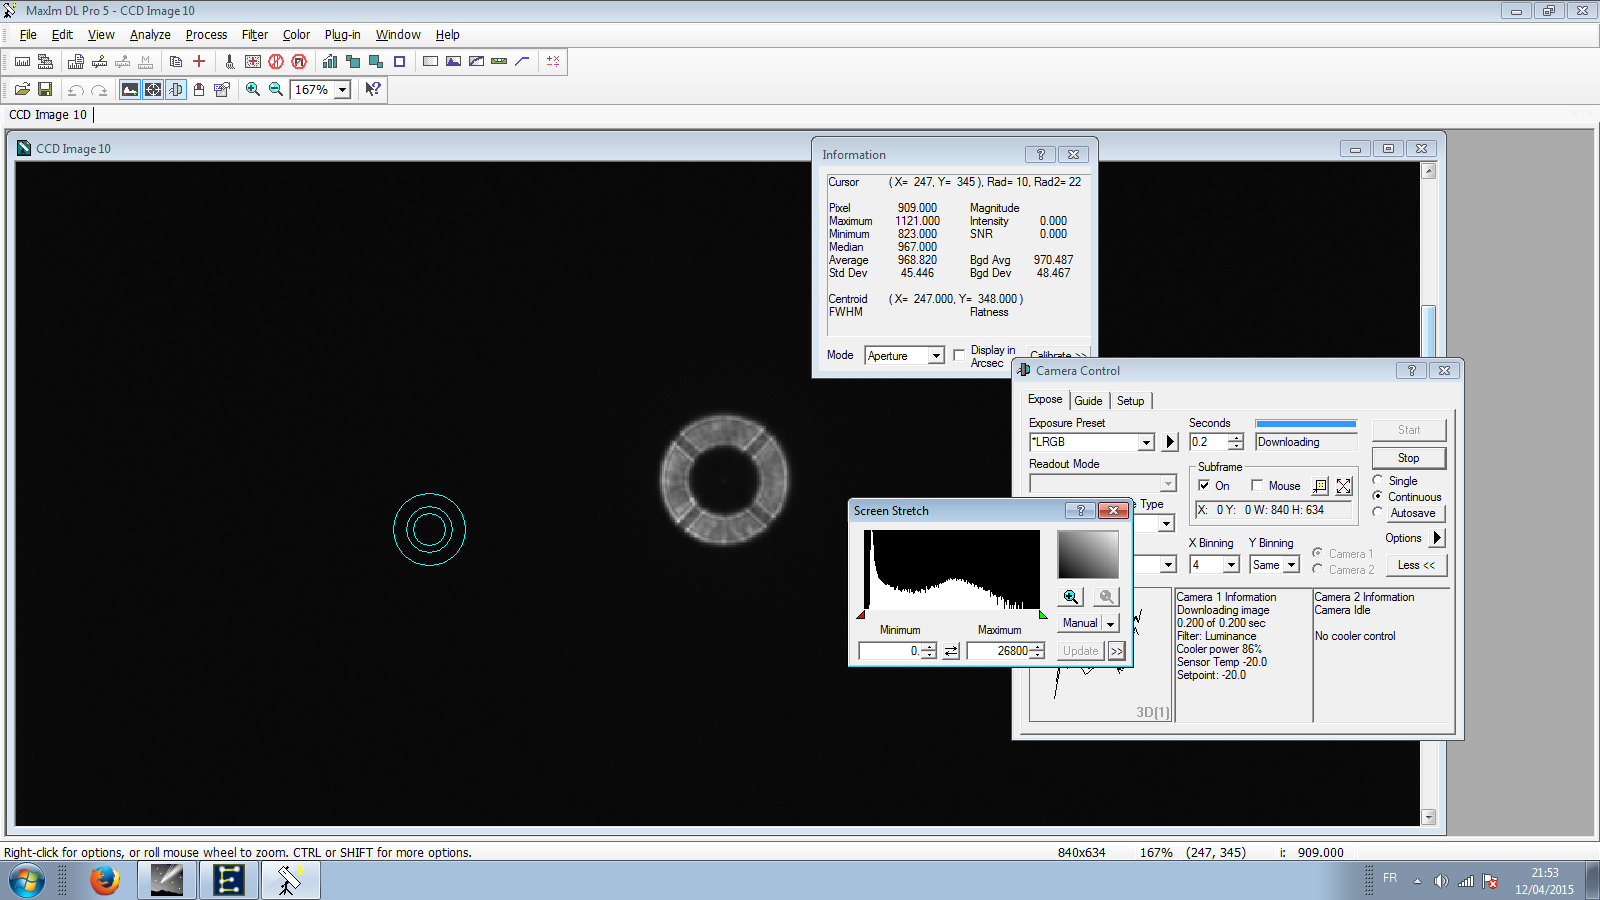This screenshot has height=900, width=1600.
Task: Uncheck the Subframe On checkbox
Action: tap(1204, 485)
